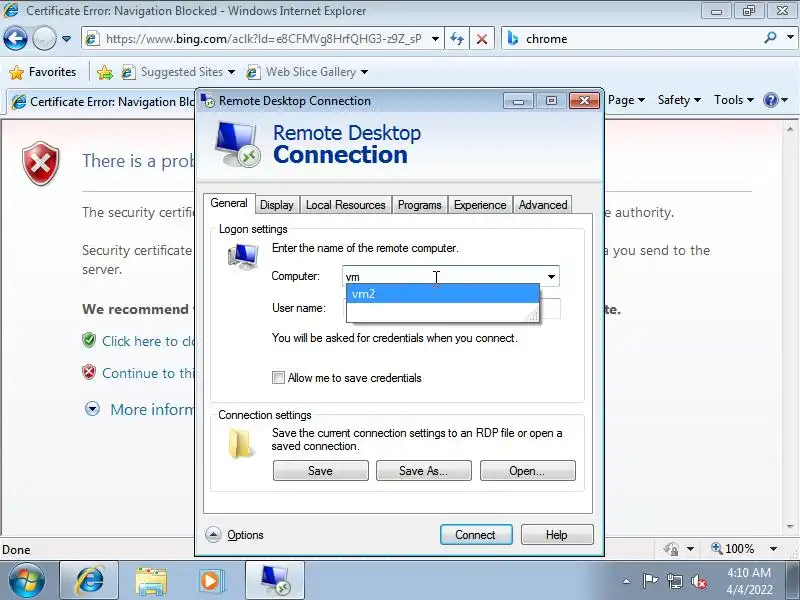Select the Certificate Error browser tab

tap(102, 102)
